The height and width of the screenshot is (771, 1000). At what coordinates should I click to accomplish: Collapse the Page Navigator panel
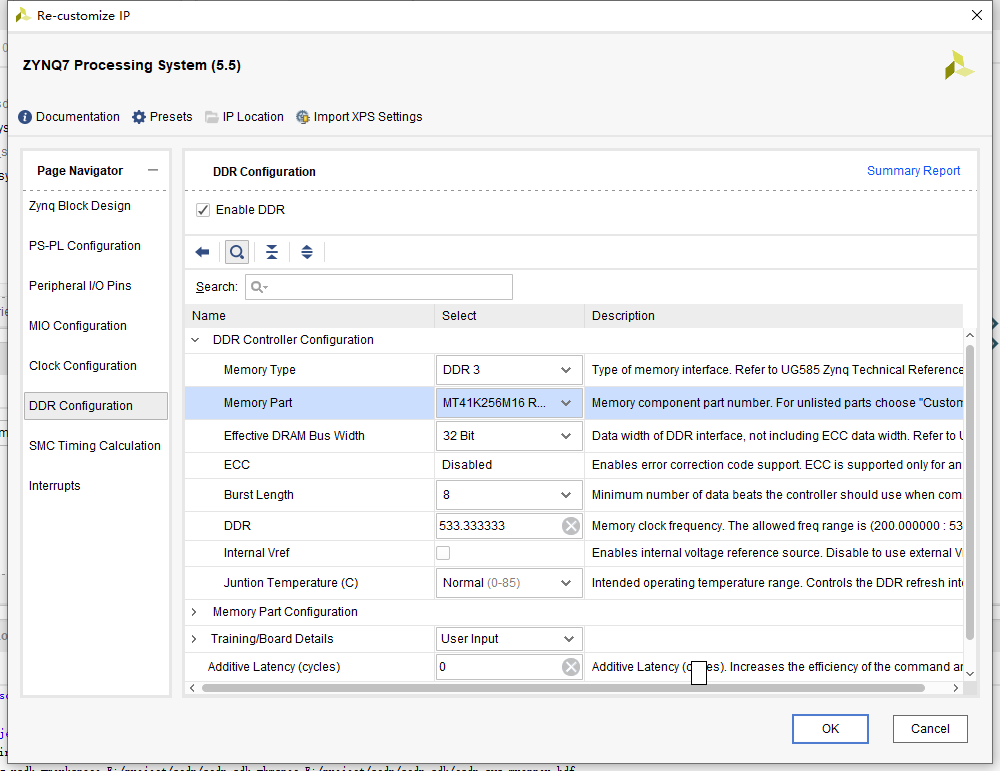(152, 170)
